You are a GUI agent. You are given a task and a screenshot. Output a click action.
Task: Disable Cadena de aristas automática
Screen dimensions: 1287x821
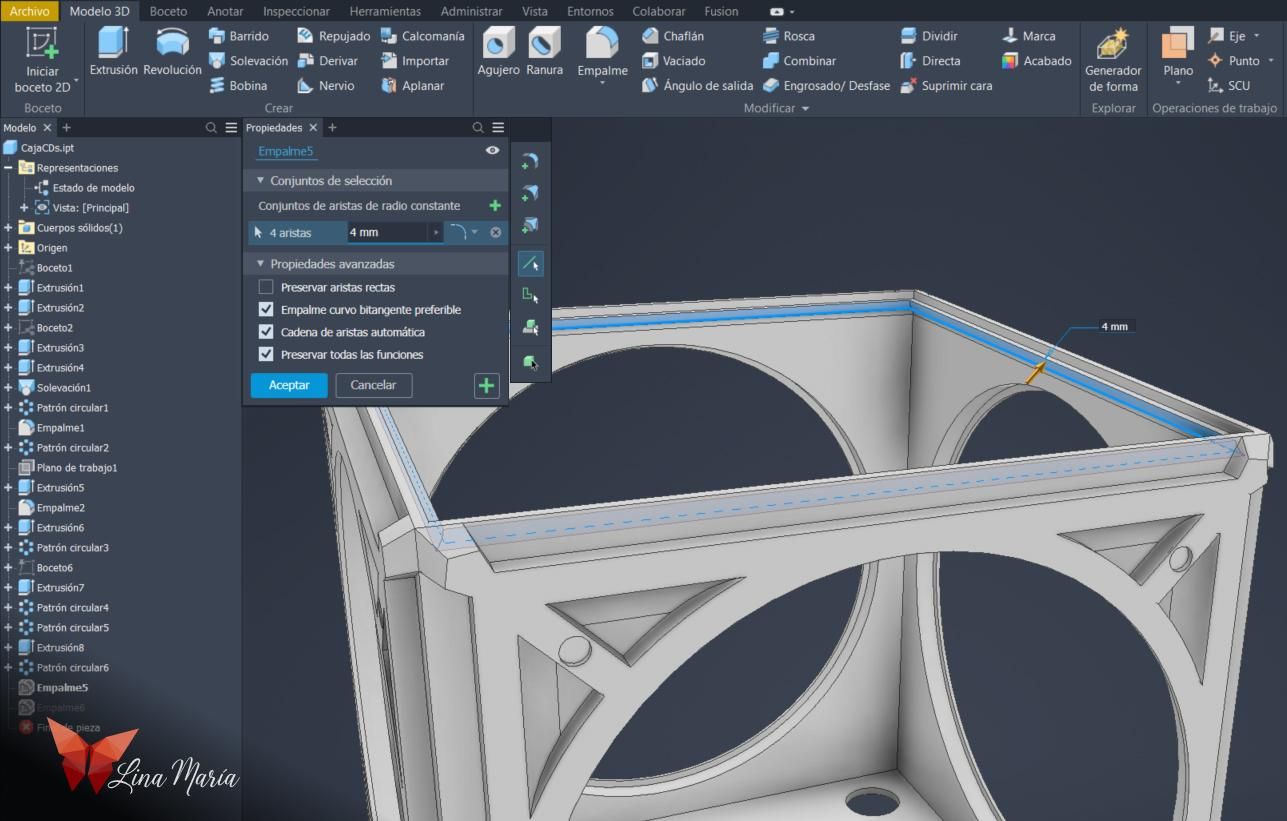click(266, 332)
